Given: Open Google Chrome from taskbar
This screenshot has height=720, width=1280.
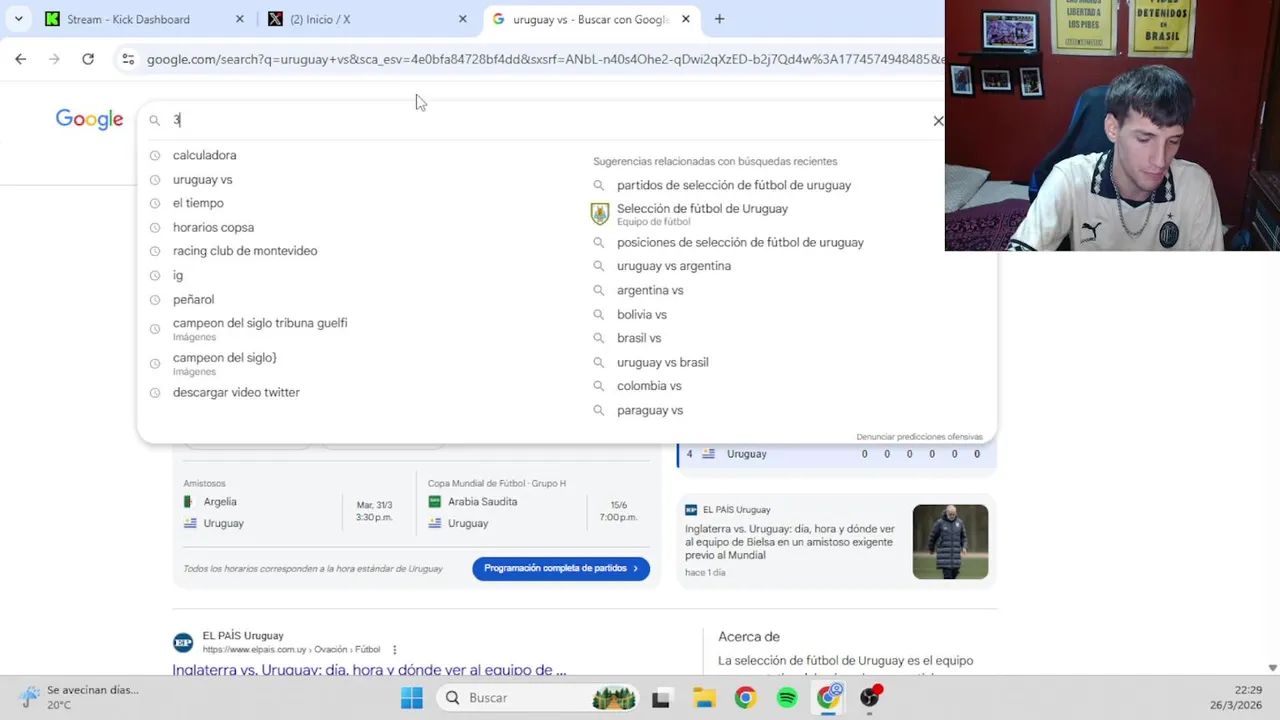Looking at the screenshot, I should click(745, 698).
